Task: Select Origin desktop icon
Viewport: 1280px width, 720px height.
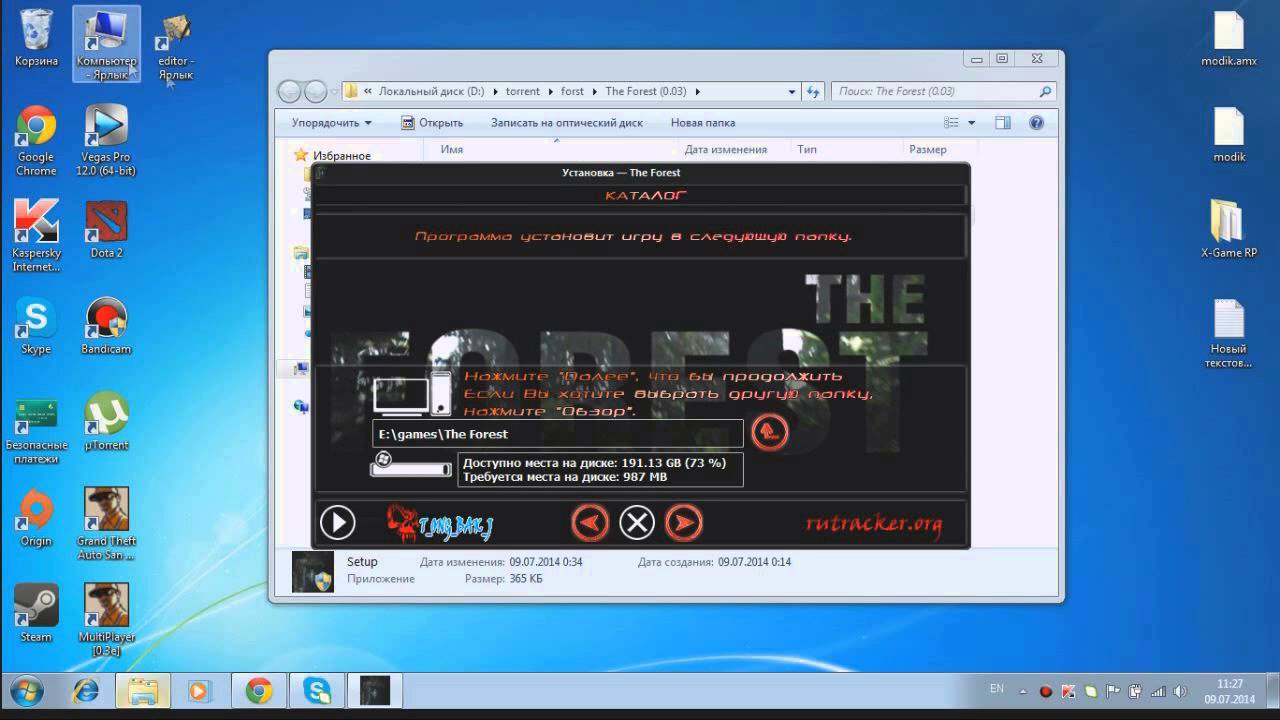Action: pyautogui.click(x=36, y=519)
